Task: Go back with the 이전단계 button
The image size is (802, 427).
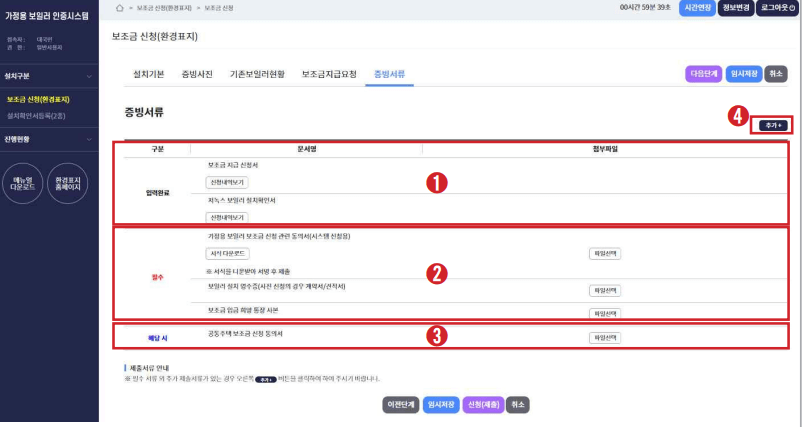Action: click(x=401, y=404)
